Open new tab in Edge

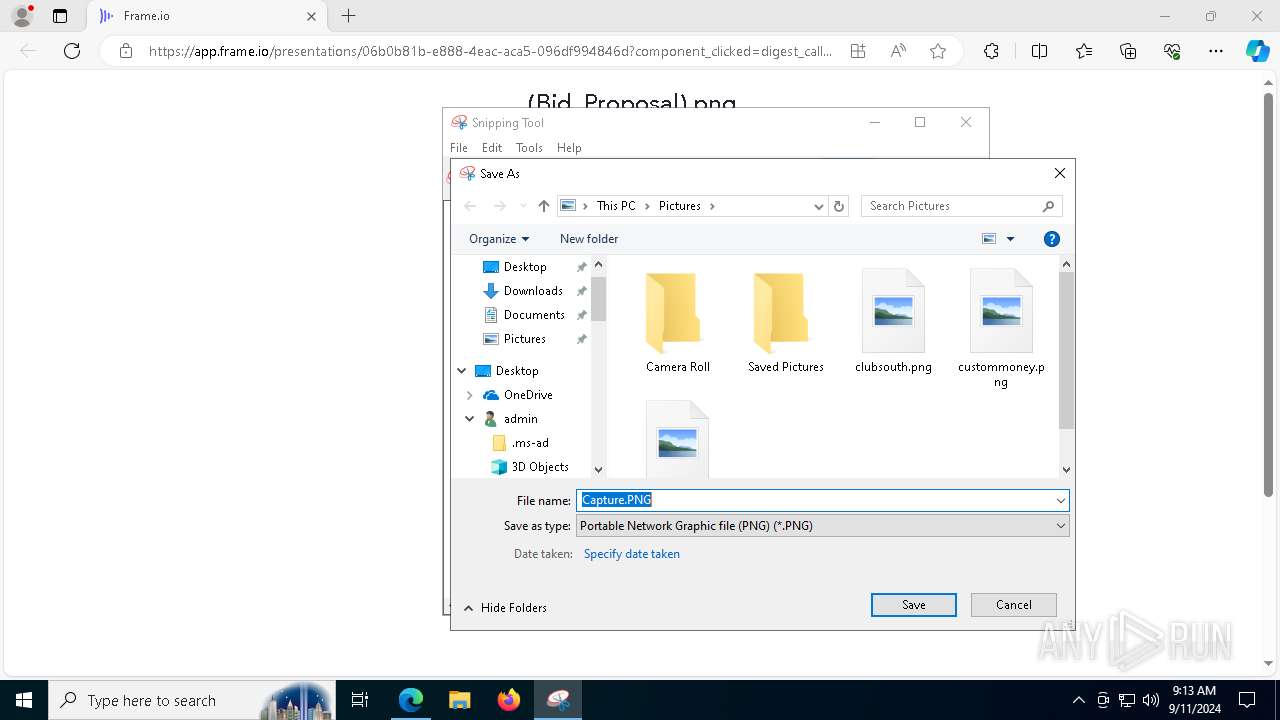pyautogui.click(x=348, y=16)
